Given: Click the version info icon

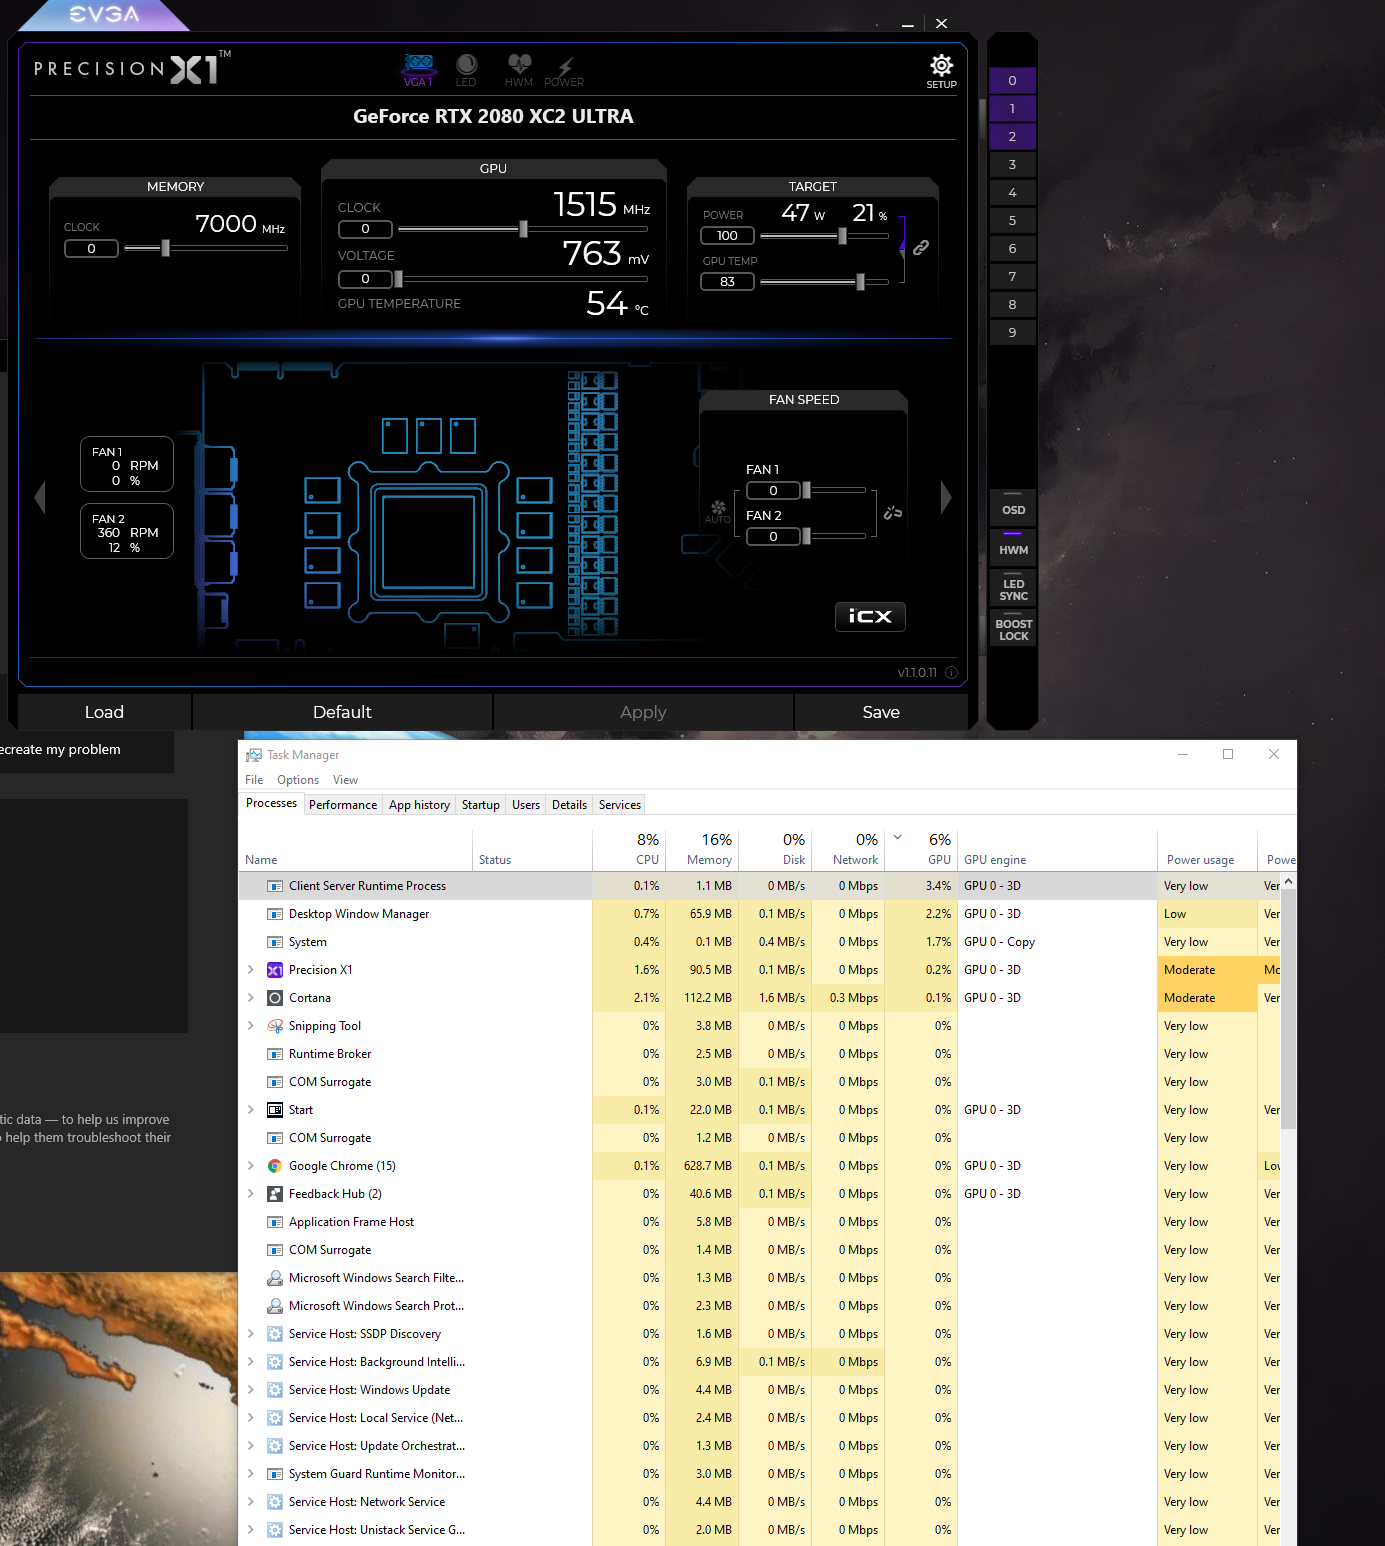Looking at the screenshot, I should tap(951, 673).
